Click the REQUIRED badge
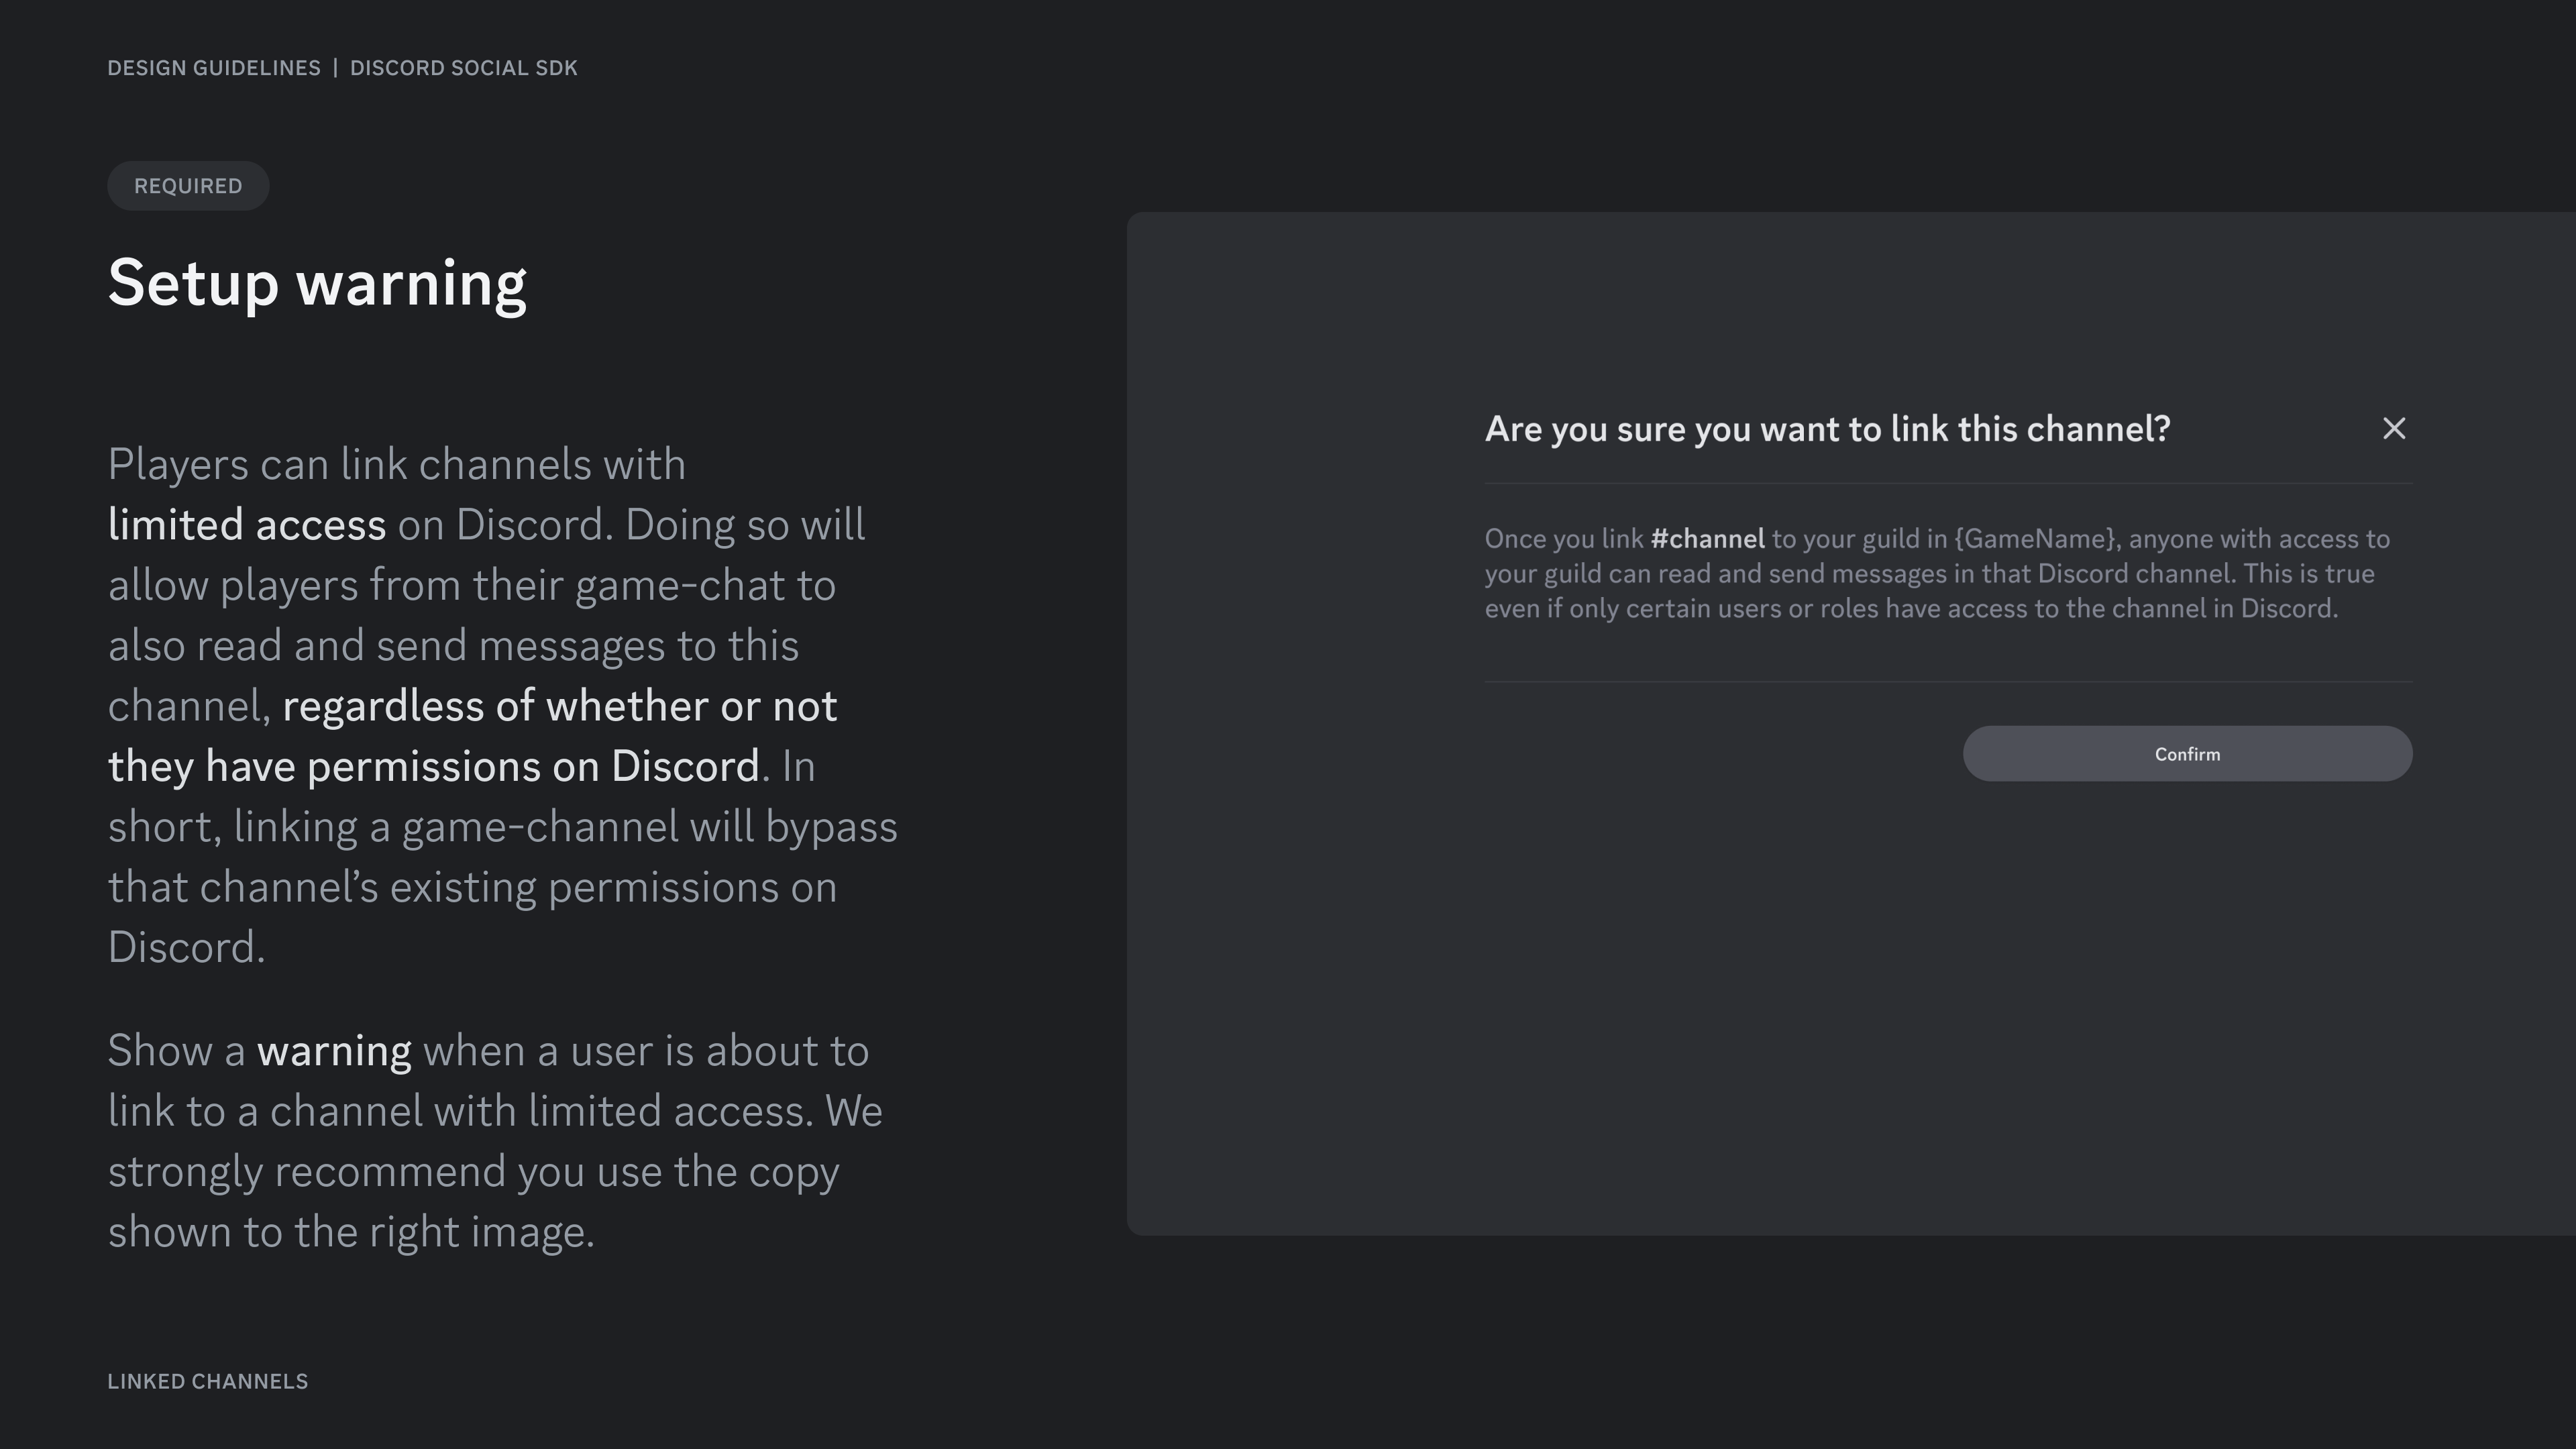2576x1449 pixels. click(188, 186)
